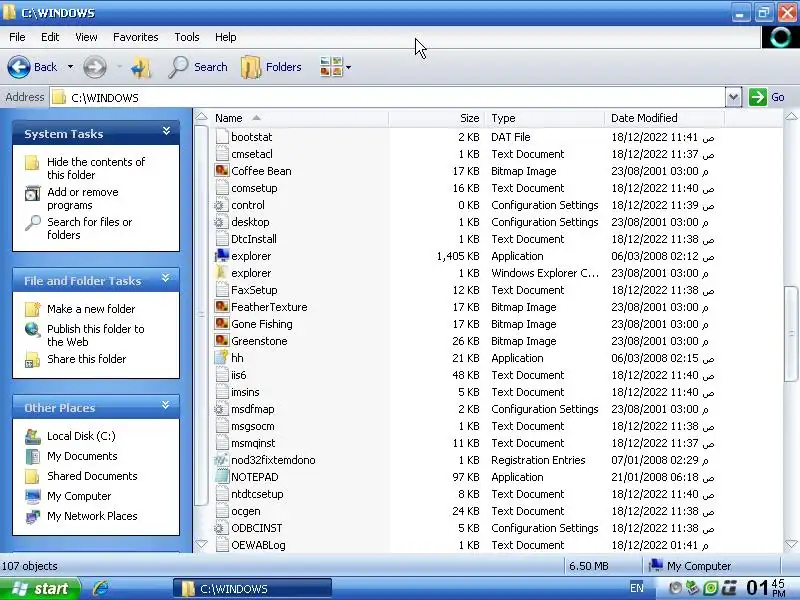
Task: Select the file named OEWABLog
Action: tap(258, 545)
